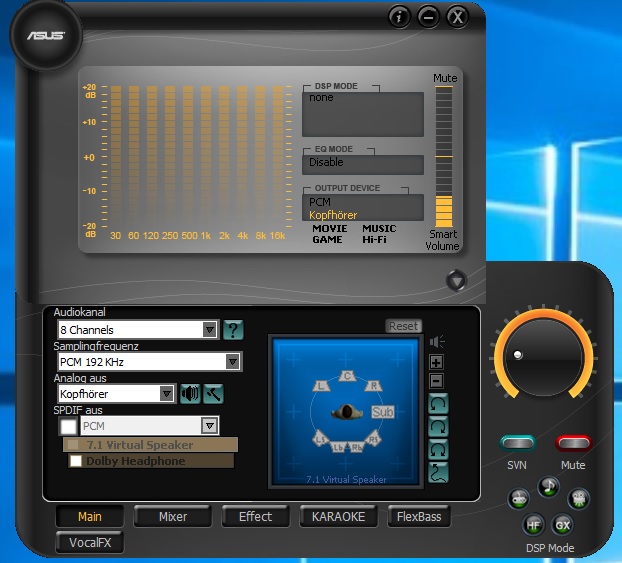Screen dimensions: 622x563
Task: Click the minus volume icon beside speaker map
Action: tap(436, 381)
